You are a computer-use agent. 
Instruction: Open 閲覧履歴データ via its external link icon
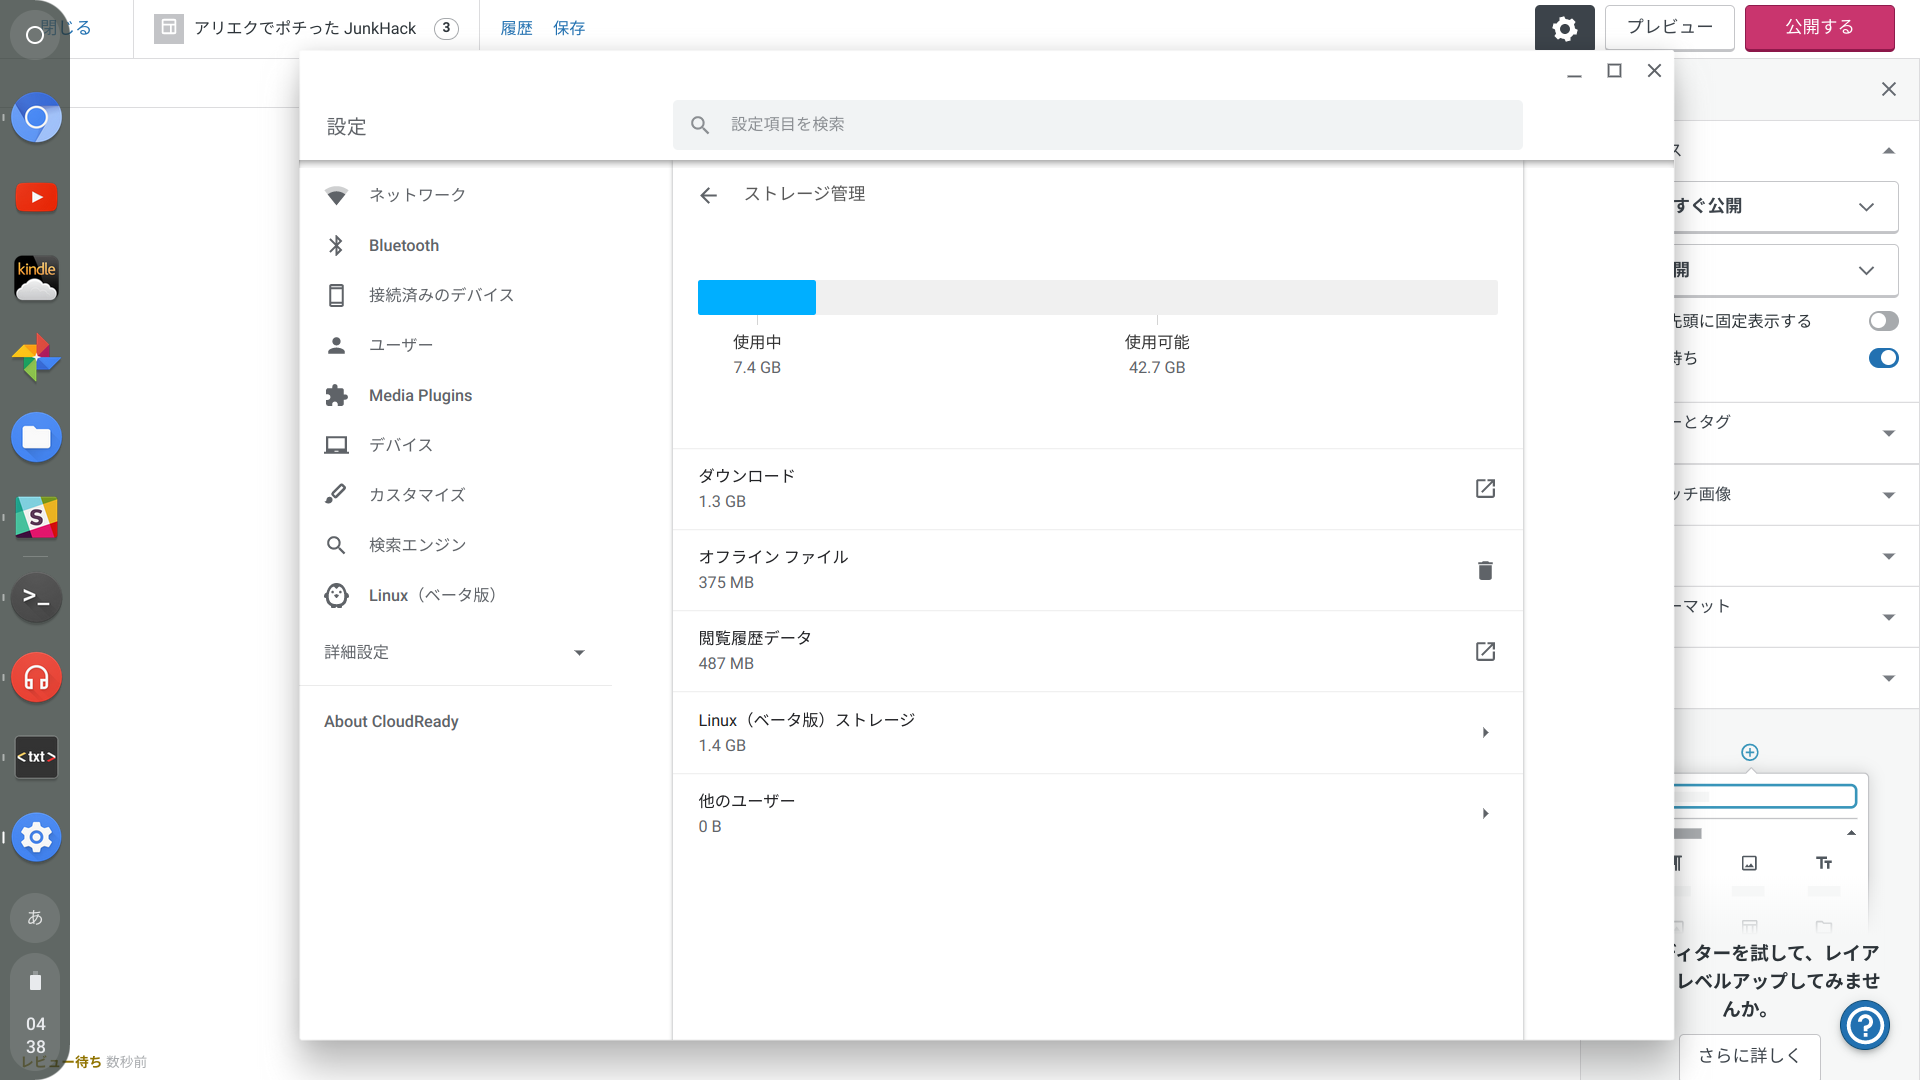coord(1485,652)
